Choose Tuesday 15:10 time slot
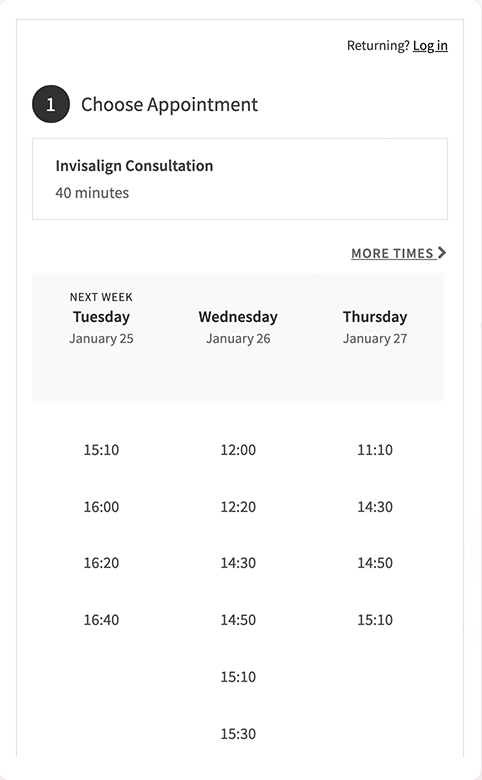The width and height of the screenshot is (482, 780). pos(101,450)
